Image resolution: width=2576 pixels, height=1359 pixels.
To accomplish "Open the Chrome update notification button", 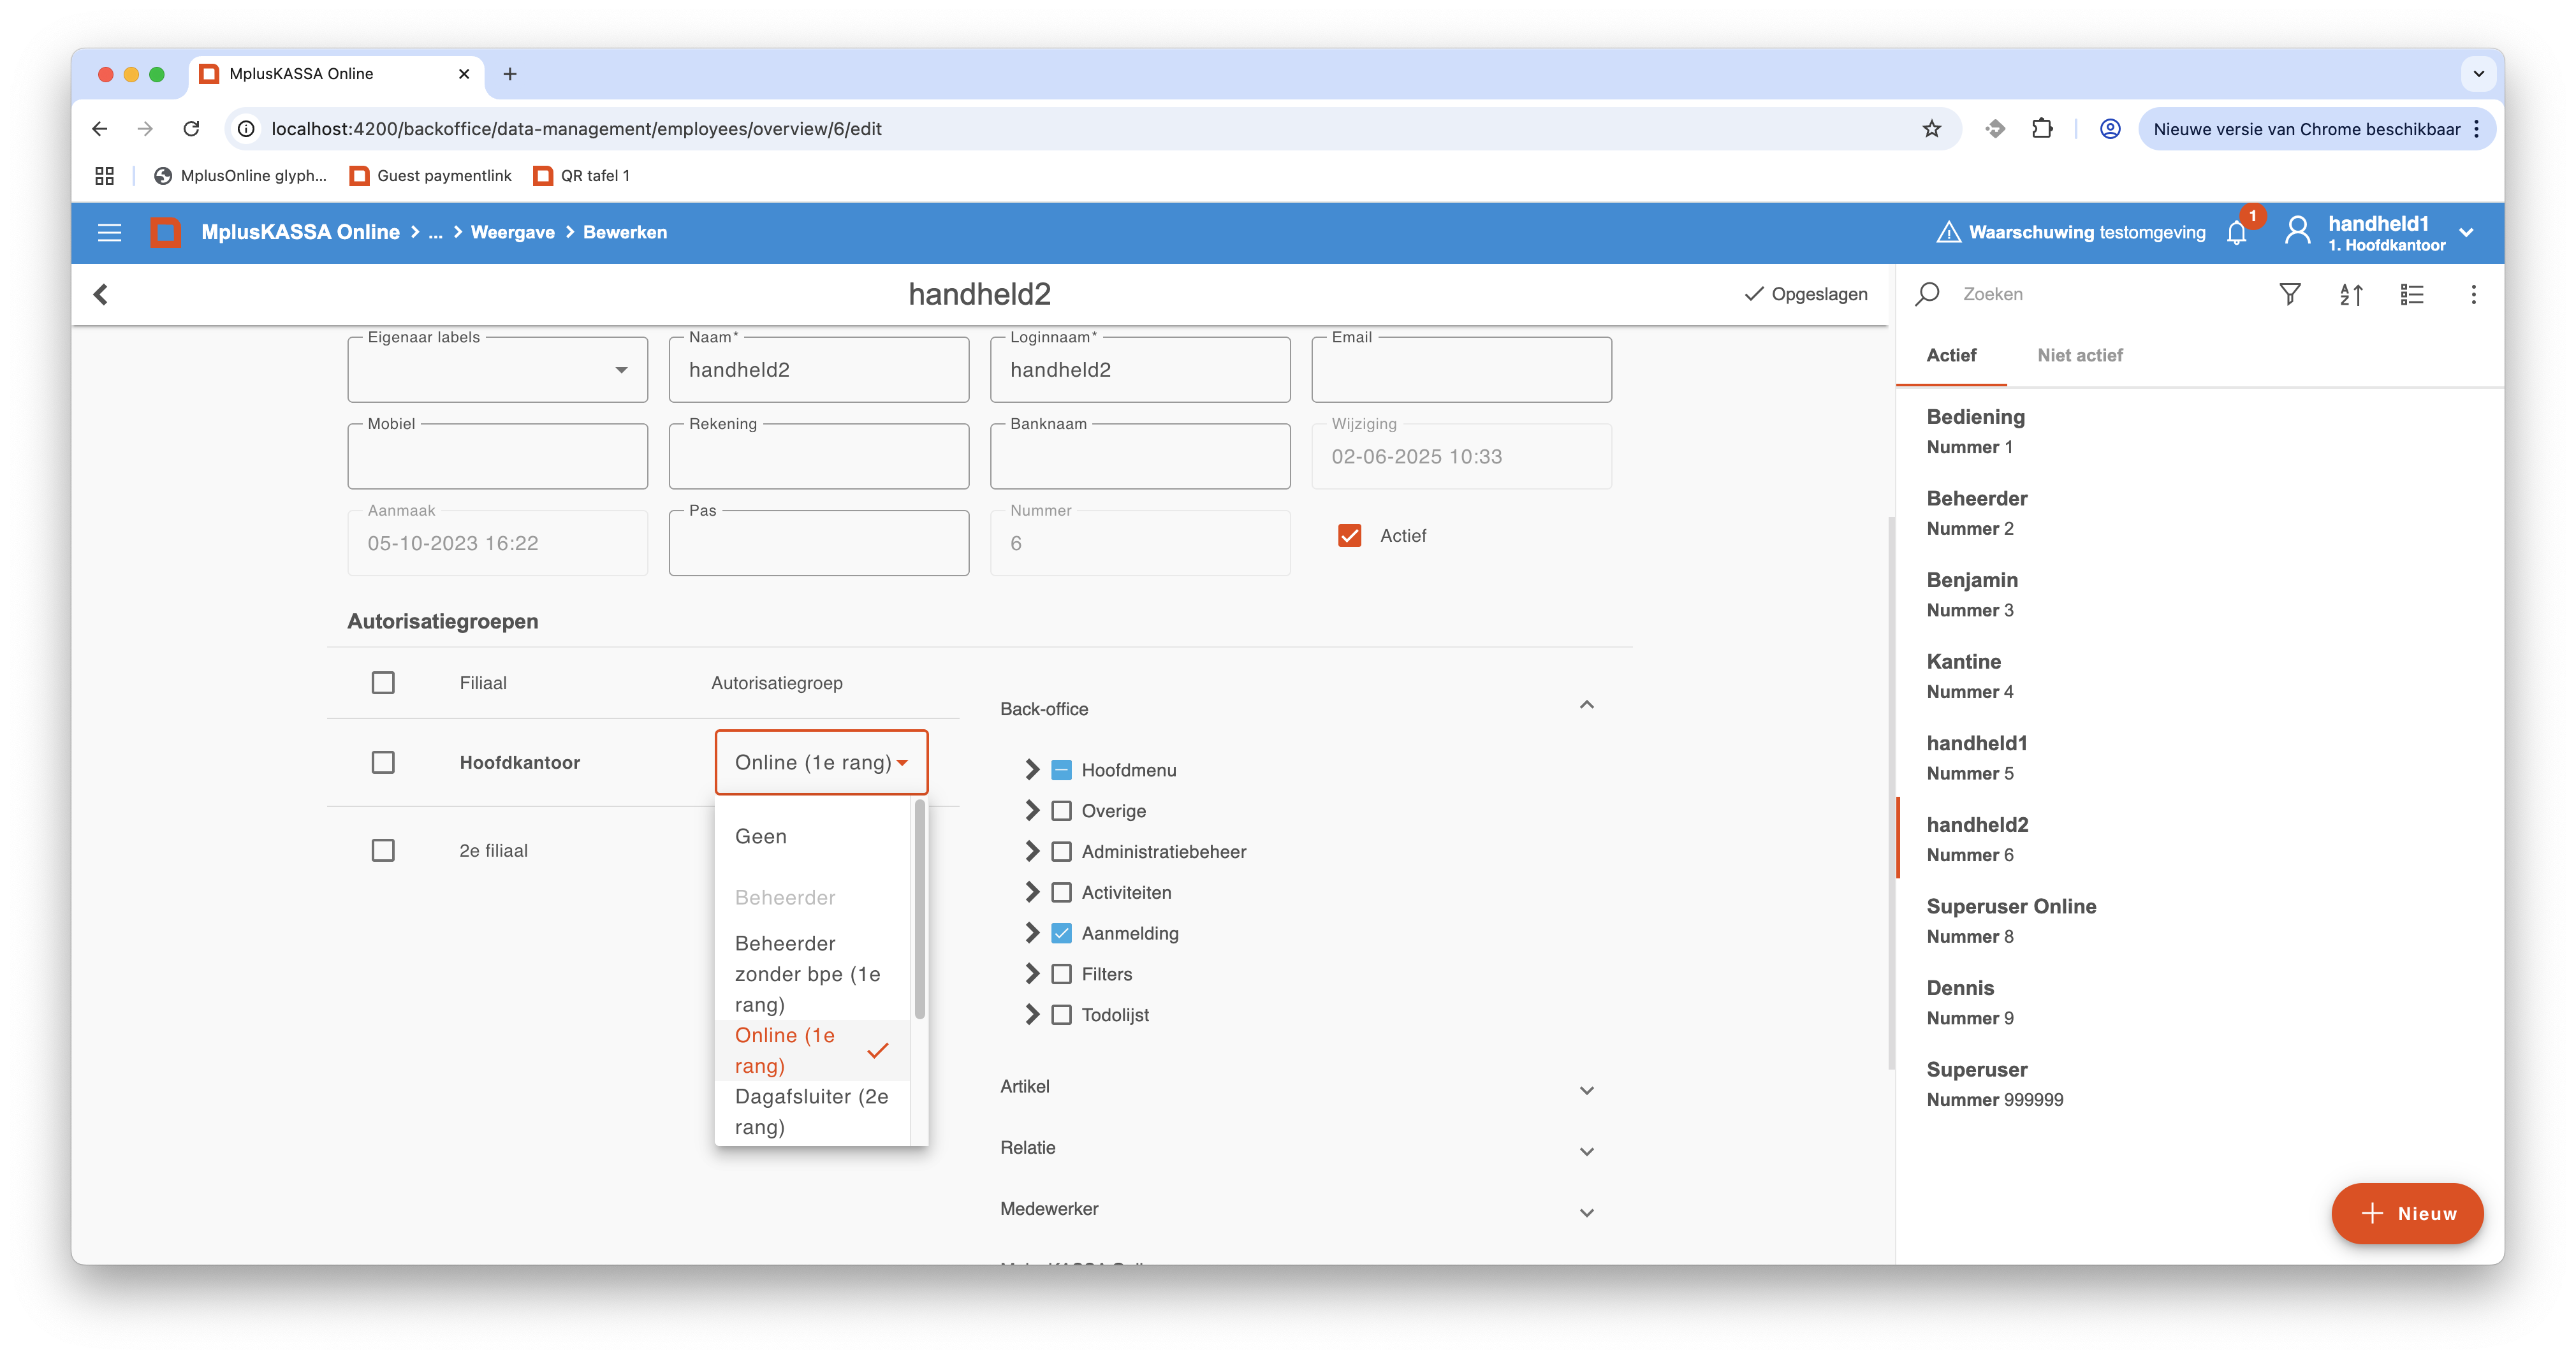I will pos(2316,128).
